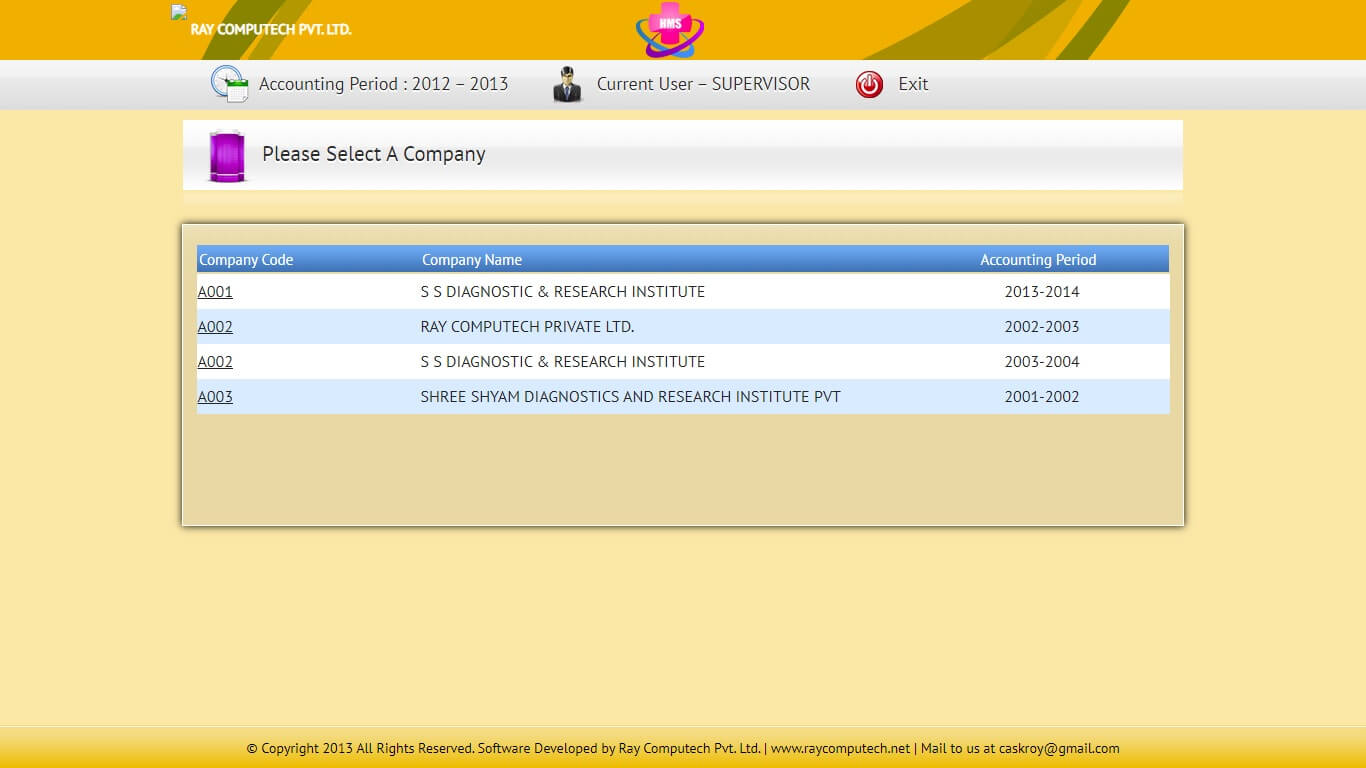Click the 2001-2002 accounting period cell
The height and width of the screenshot is (768, 1366).
pos(1042,397)
